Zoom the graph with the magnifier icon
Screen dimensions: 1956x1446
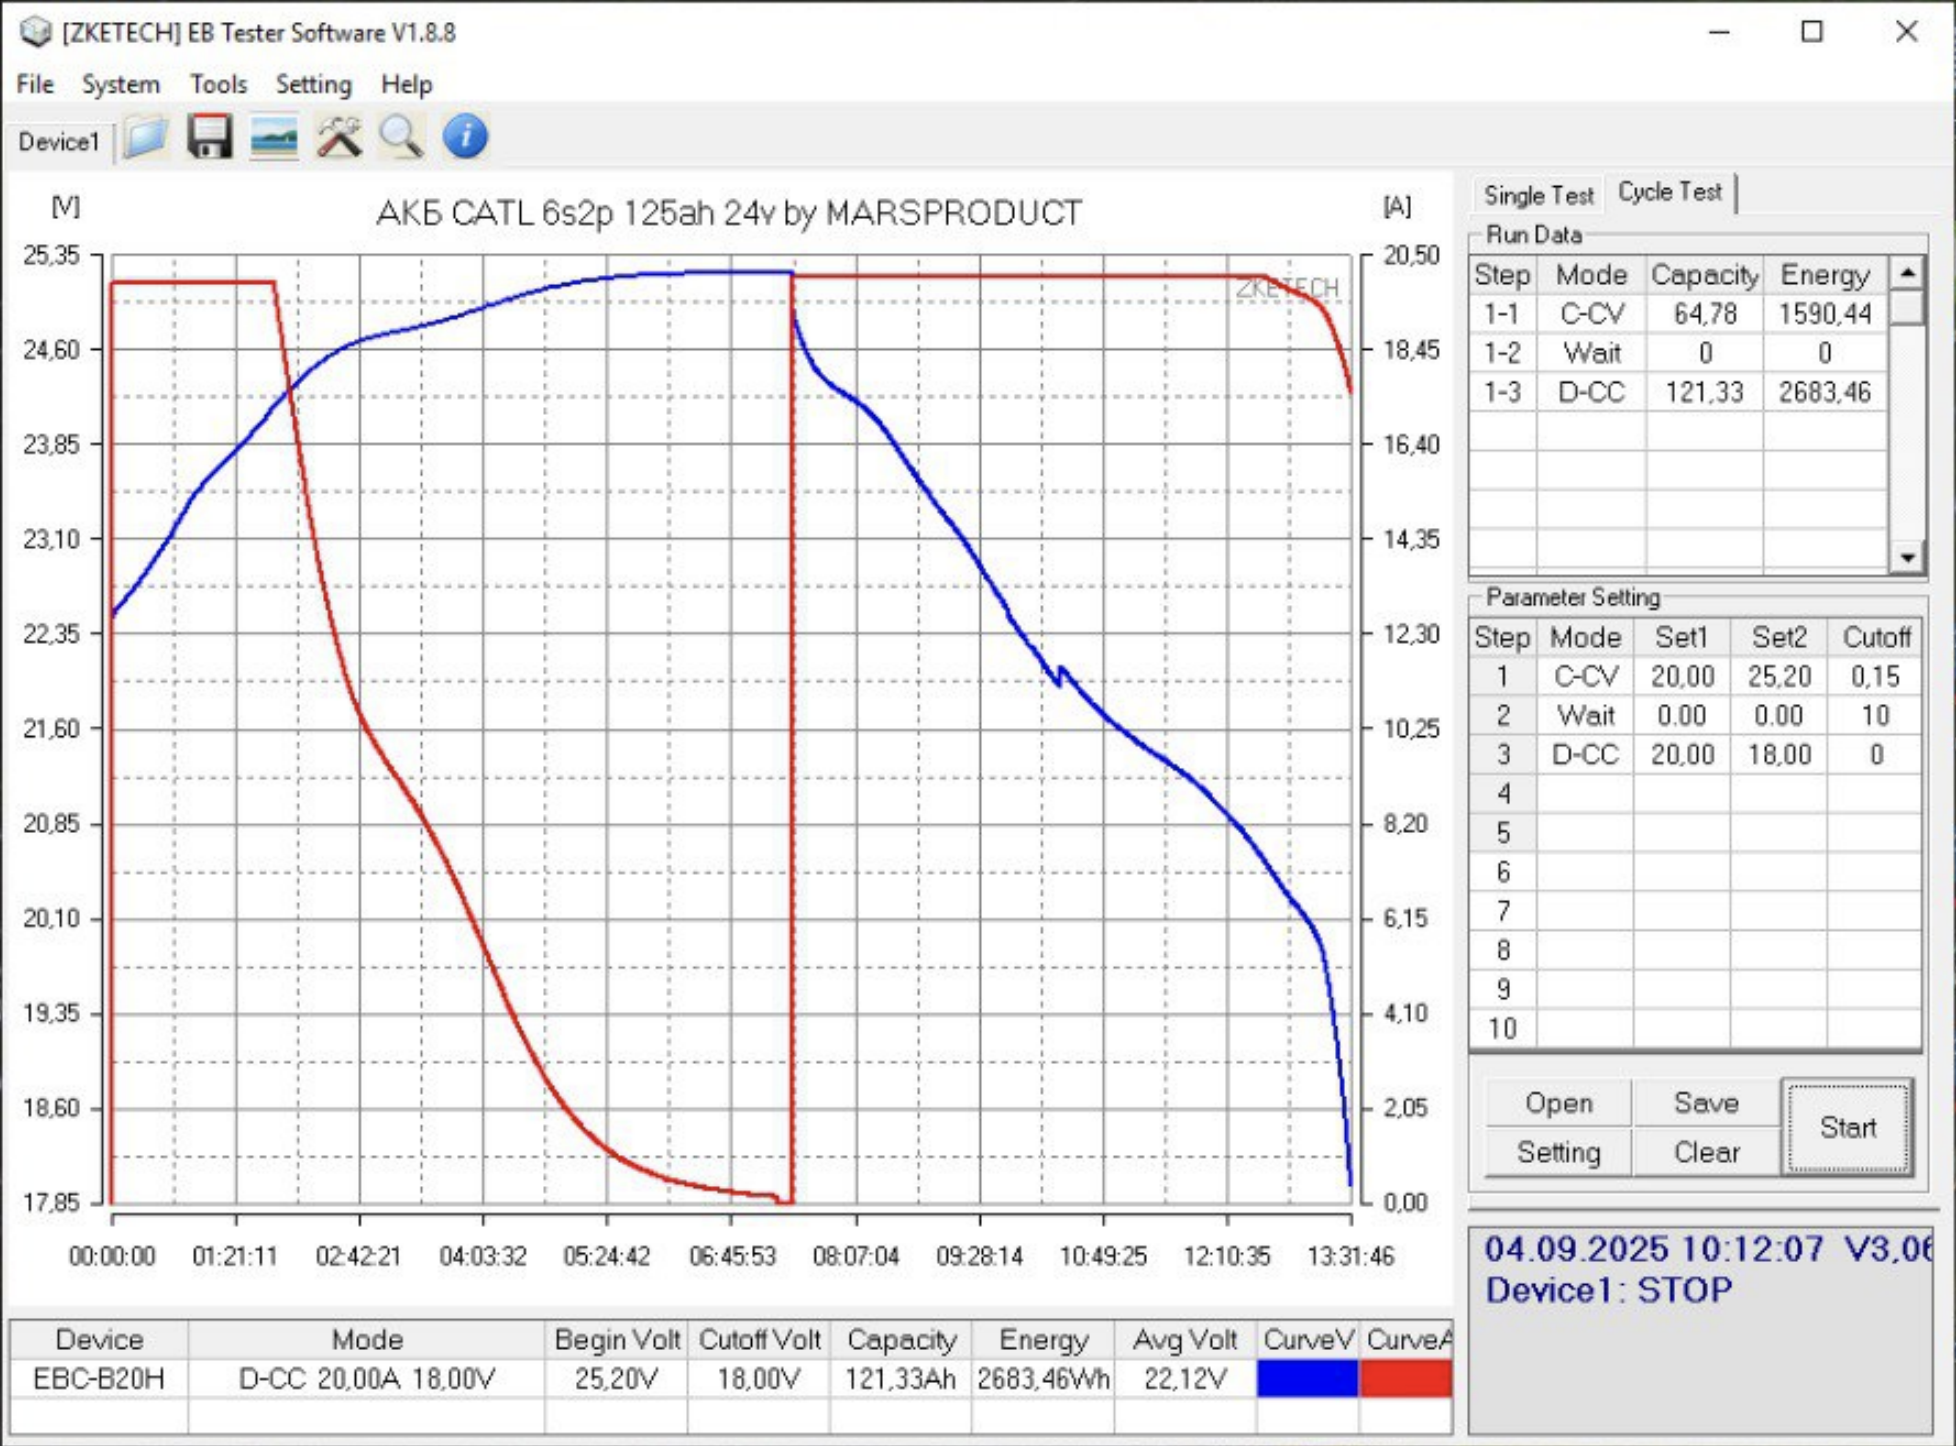tap(400, 138)
